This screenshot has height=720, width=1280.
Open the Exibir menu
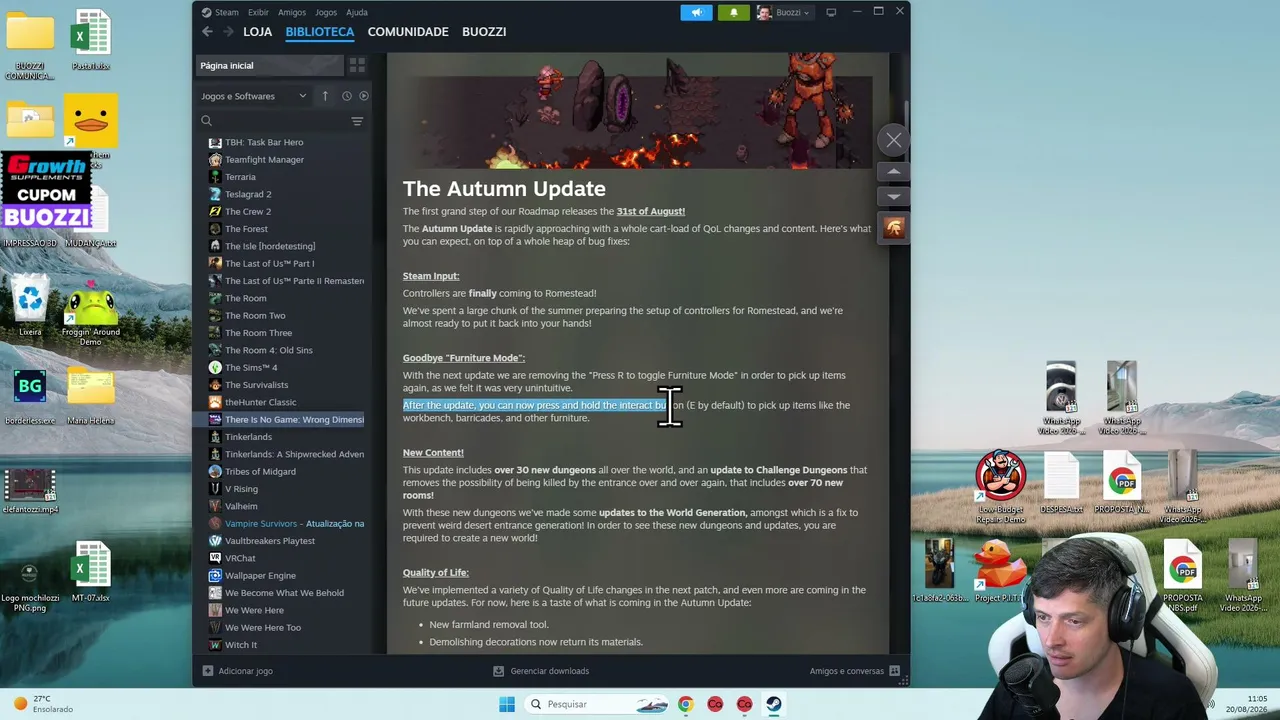pos(258,12)
